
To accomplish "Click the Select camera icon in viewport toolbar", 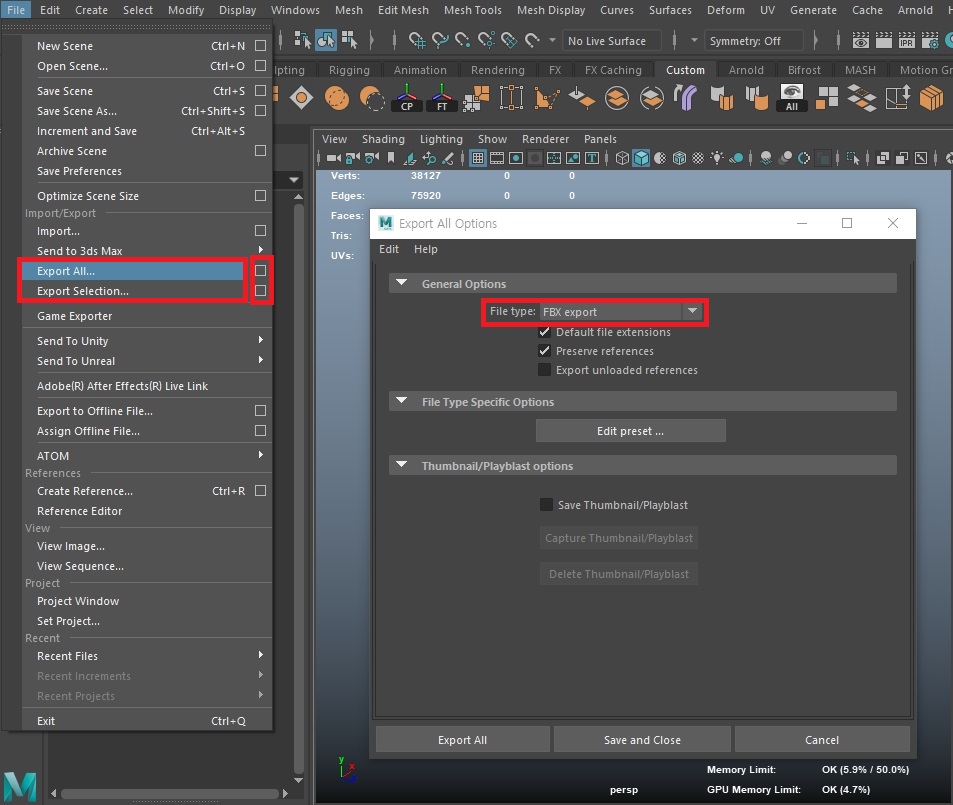I will 334,159.
